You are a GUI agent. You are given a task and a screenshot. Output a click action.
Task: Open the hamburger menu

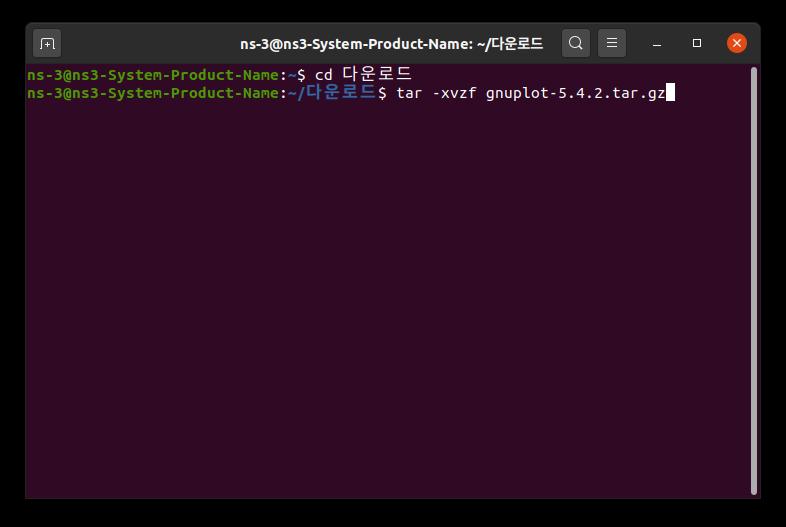pyautogui.click(x=612, y=43)
